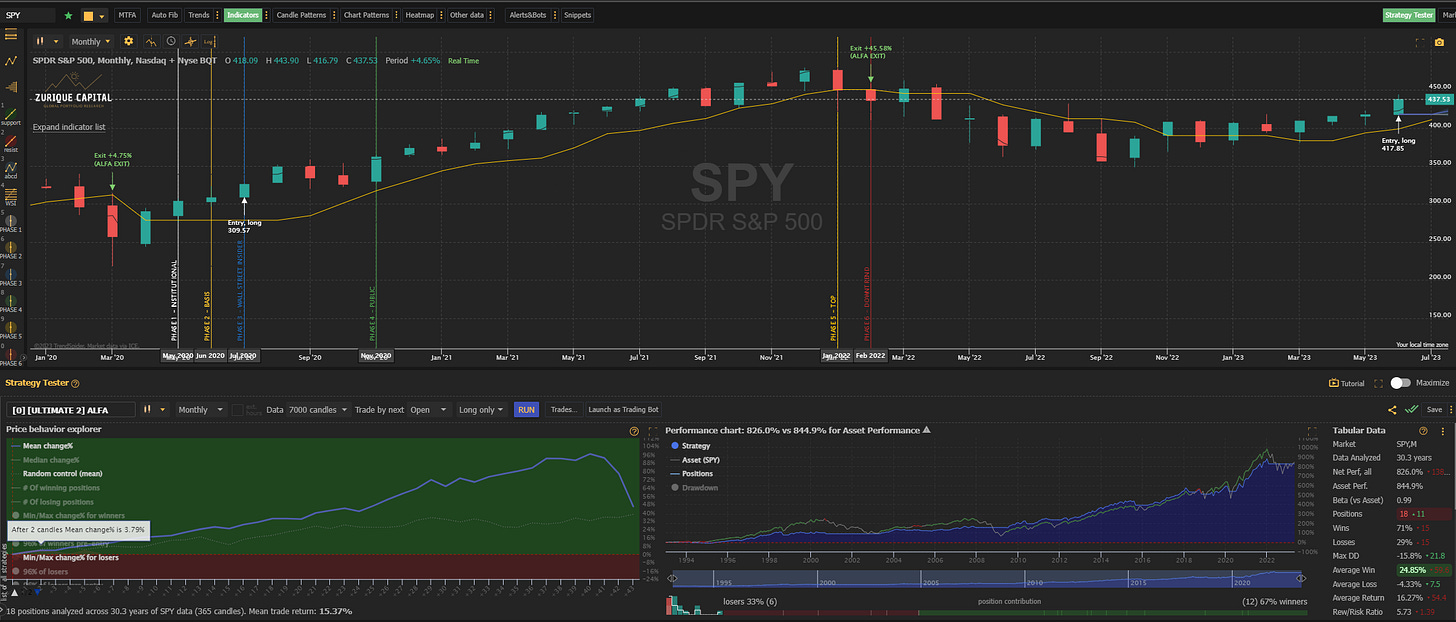Select the abcd pattern tool
The image size is (1456, 622).
11,169
